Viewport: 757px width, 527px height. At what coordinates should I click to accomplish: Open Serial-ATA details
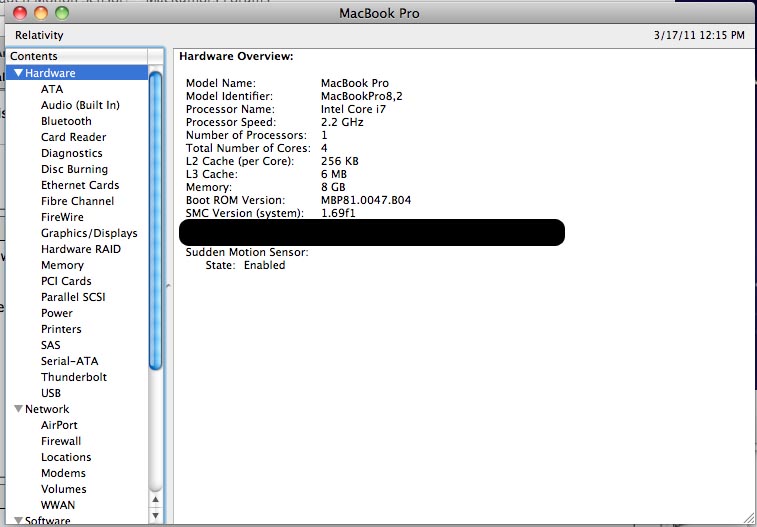pyautogui.click(x=70, y=361)
